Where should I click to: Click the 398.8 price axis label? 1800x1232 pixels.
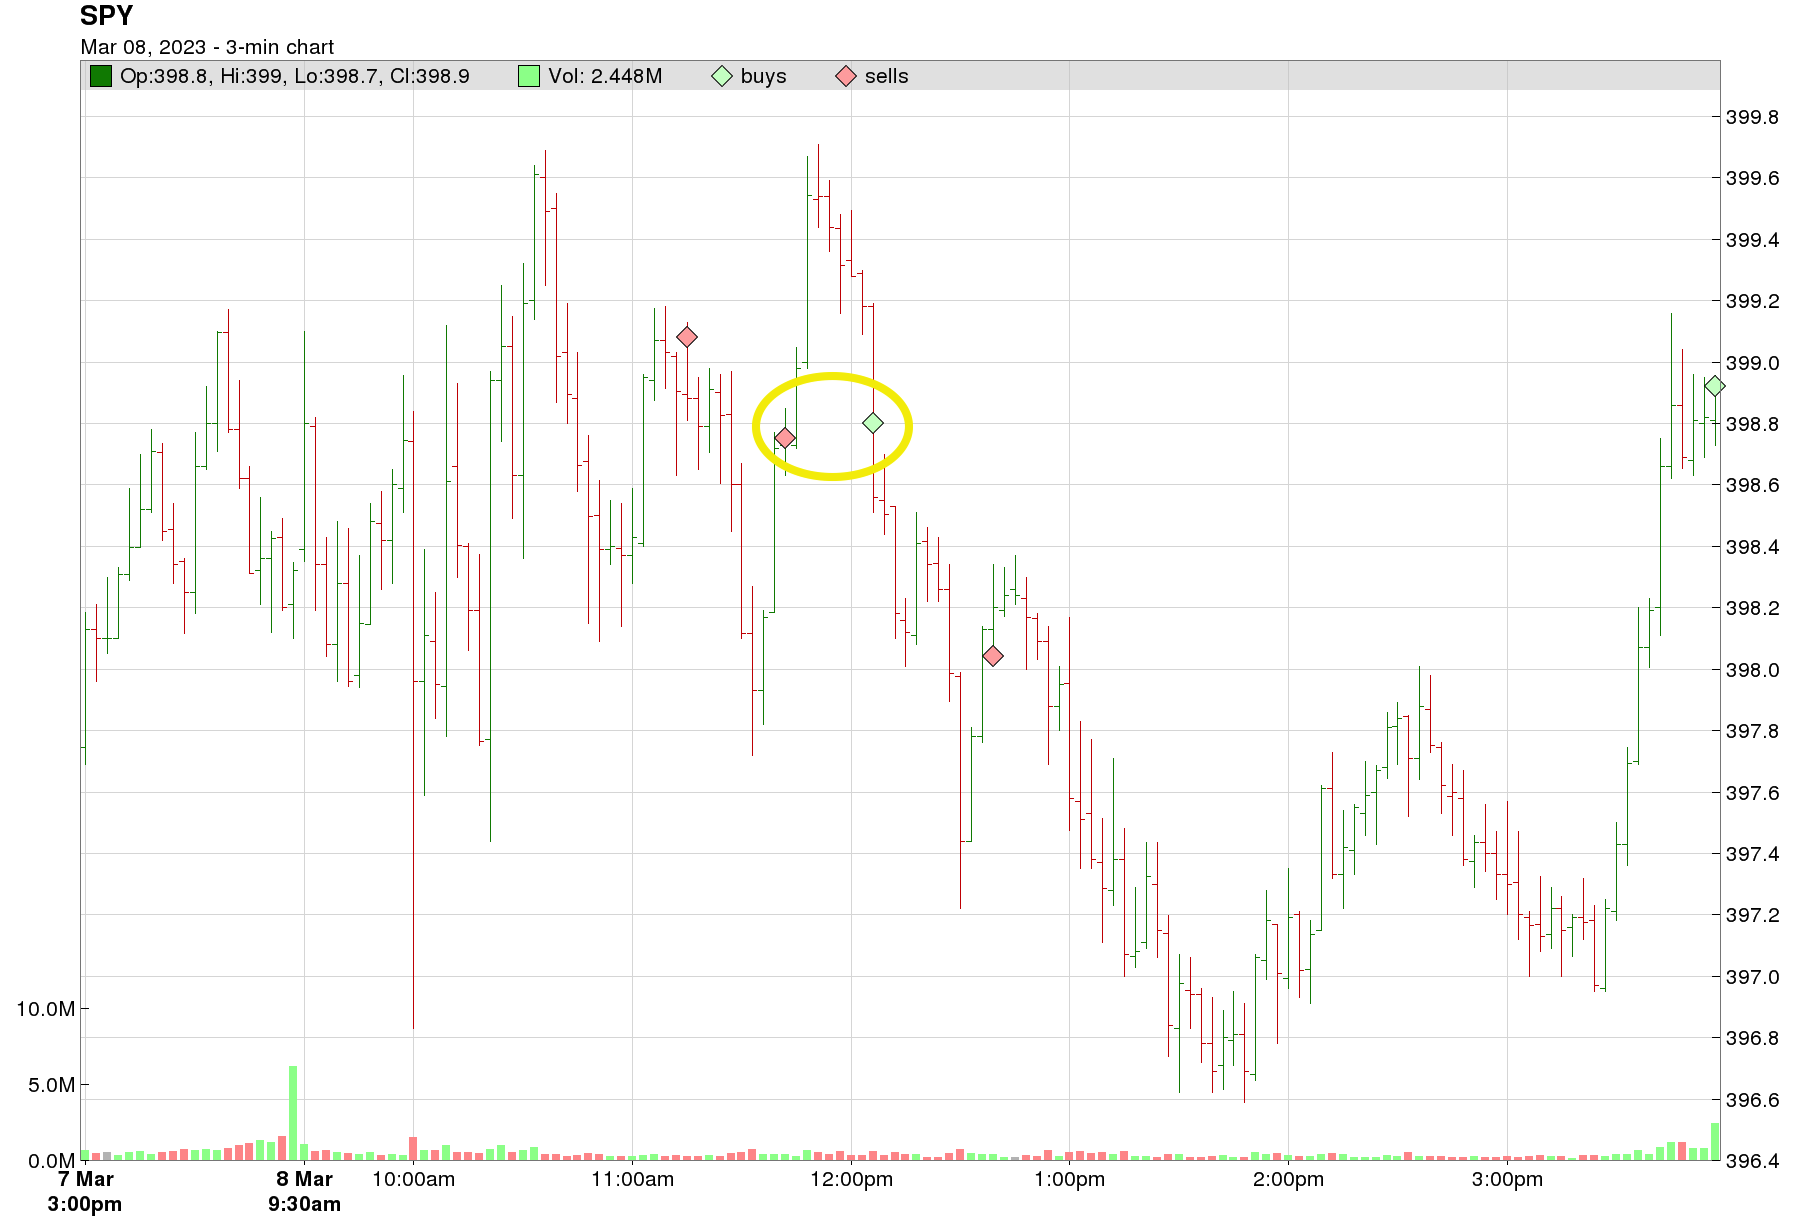point(1753,424)
